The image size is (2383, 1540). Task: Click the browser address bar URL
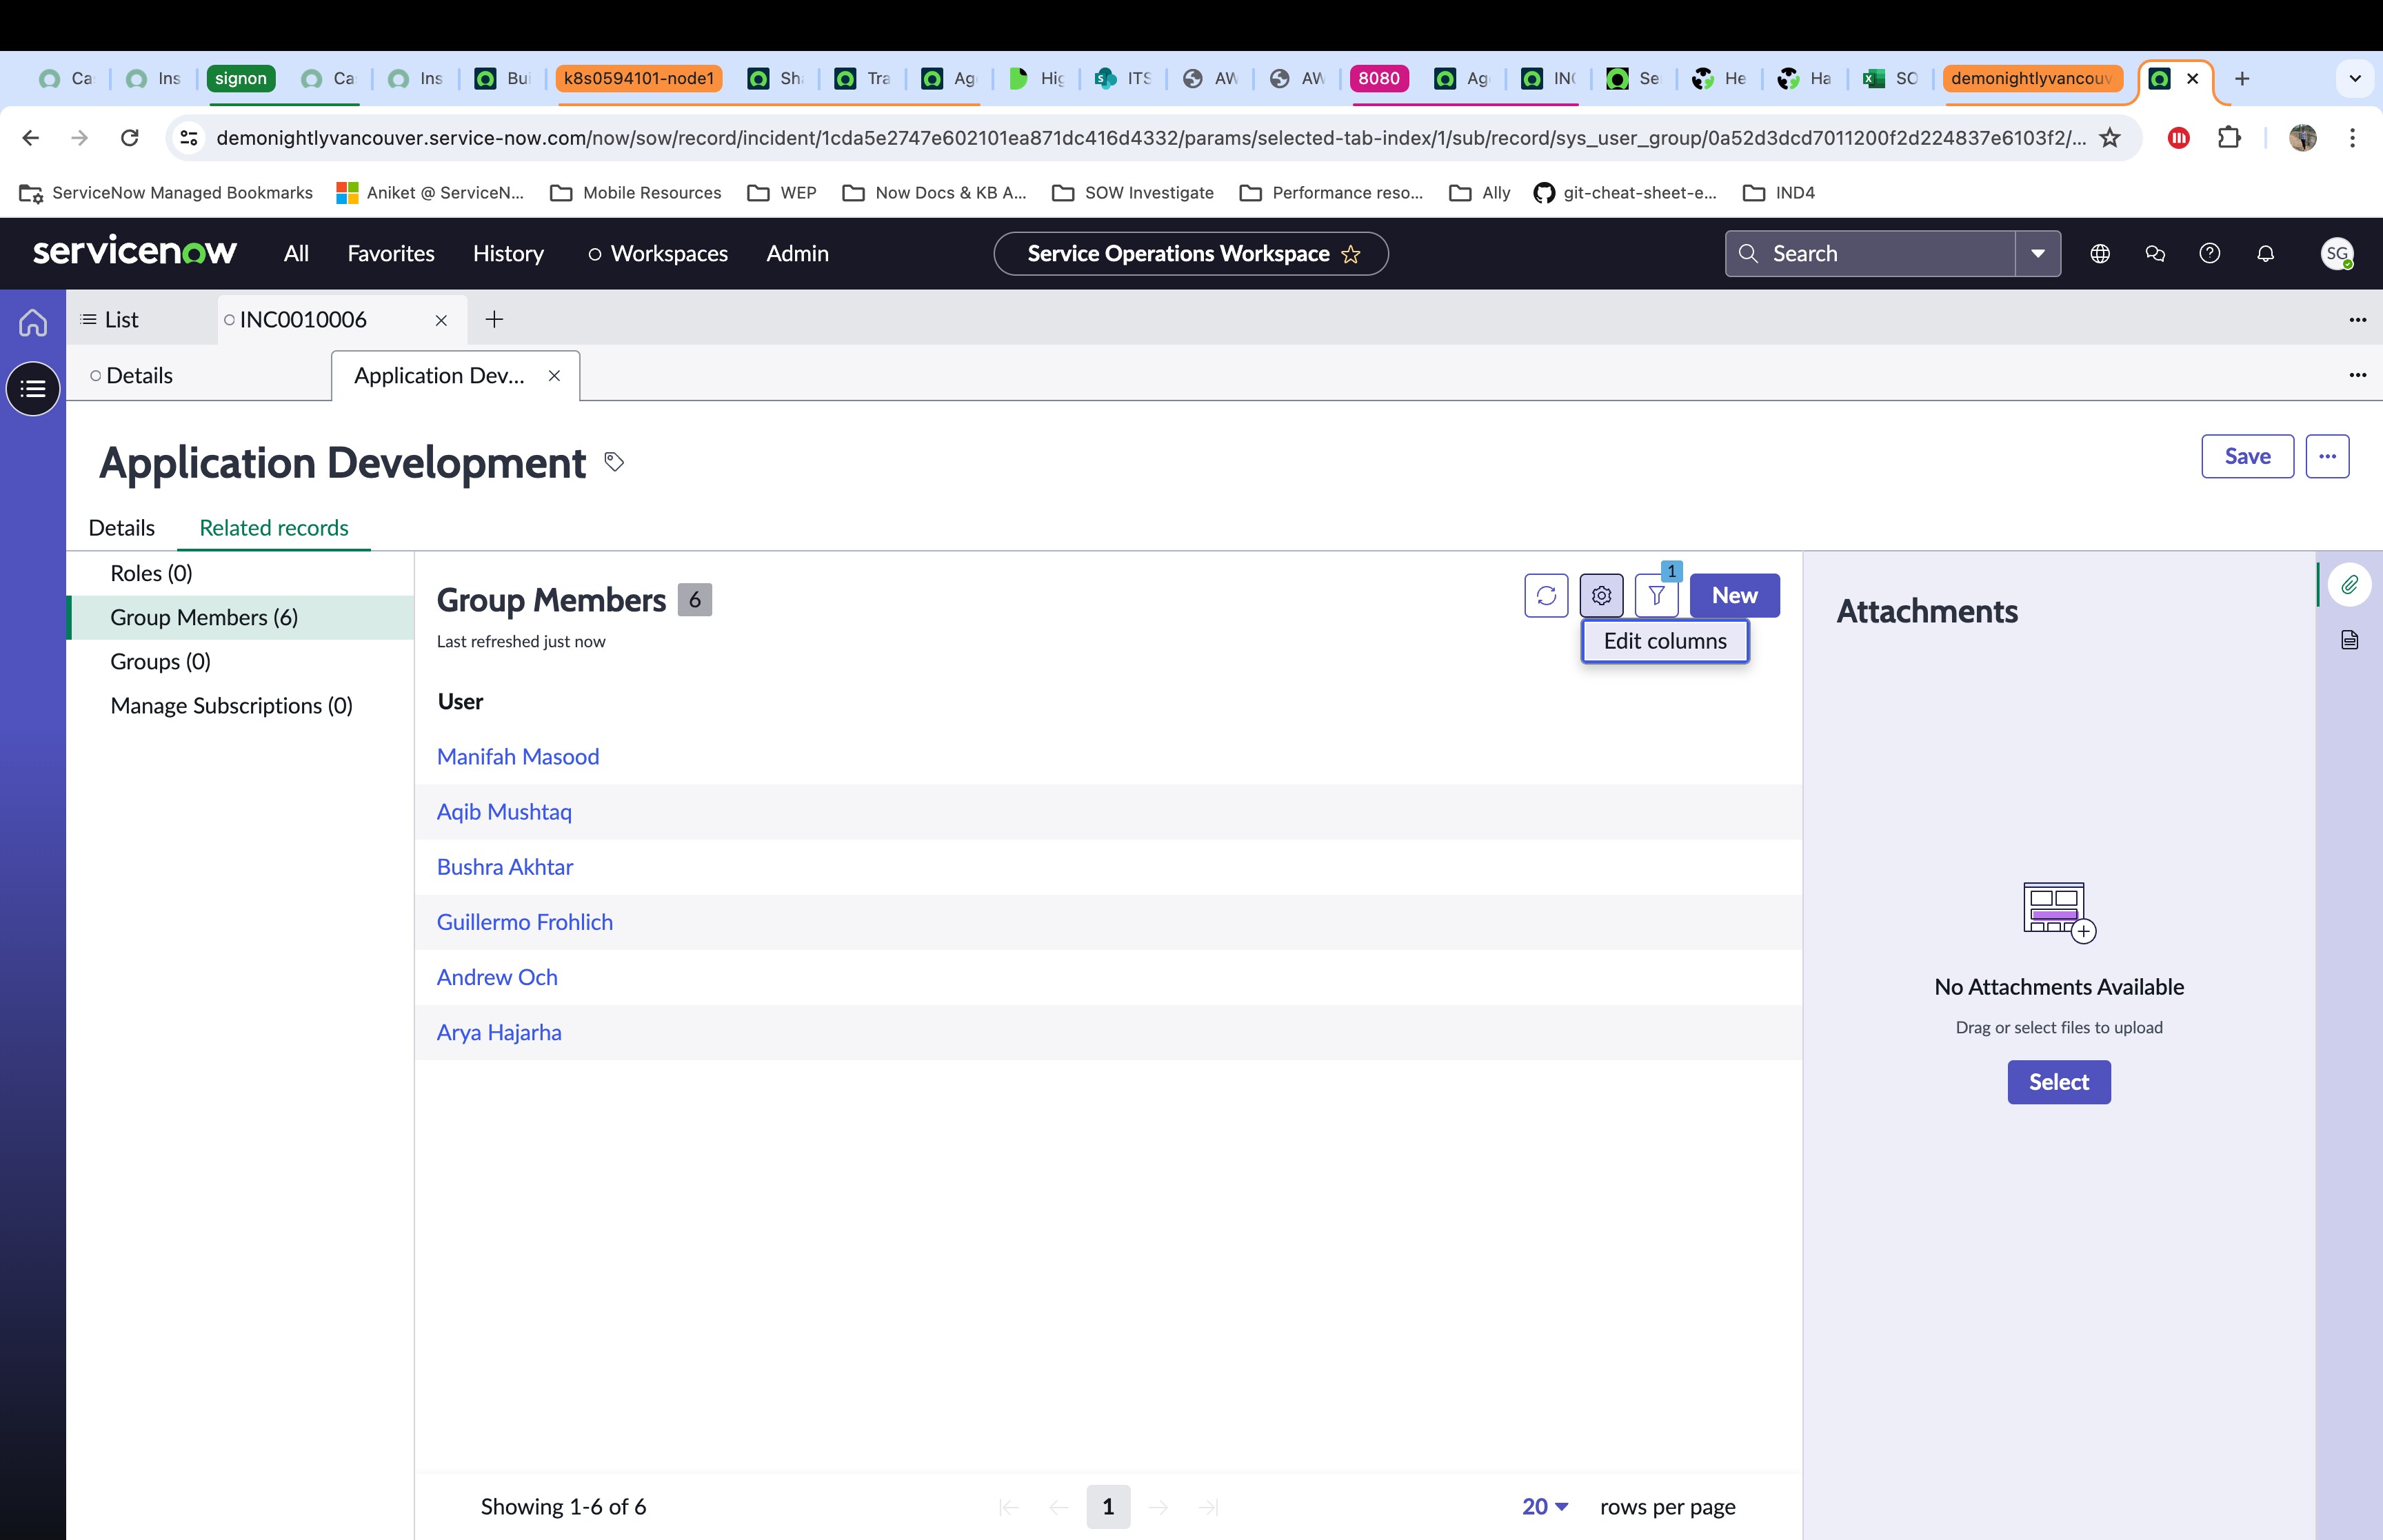pos(1150,138)
